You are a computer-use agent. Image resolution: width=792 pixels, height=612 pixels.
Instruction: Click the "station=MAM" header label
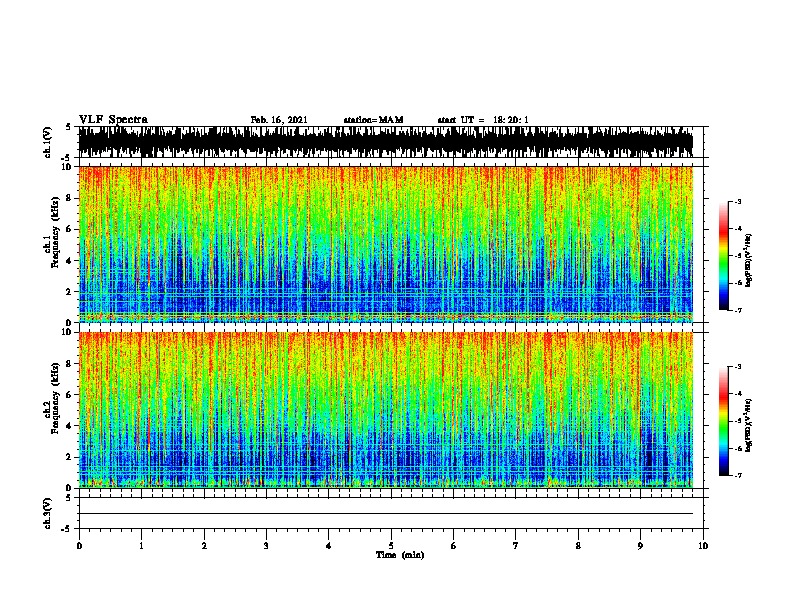click(373, 120)
